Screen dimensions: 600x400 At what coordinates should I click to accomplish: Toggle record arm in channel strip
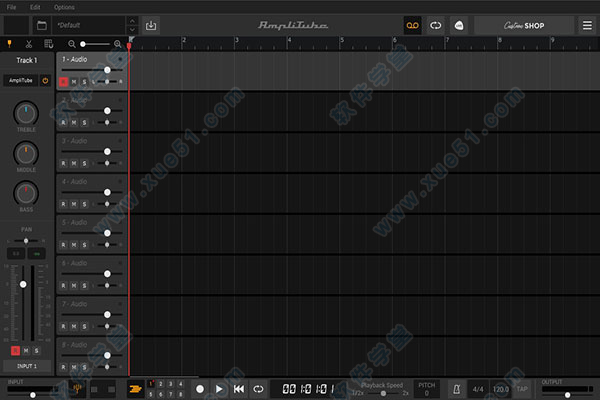coord(15,351)
